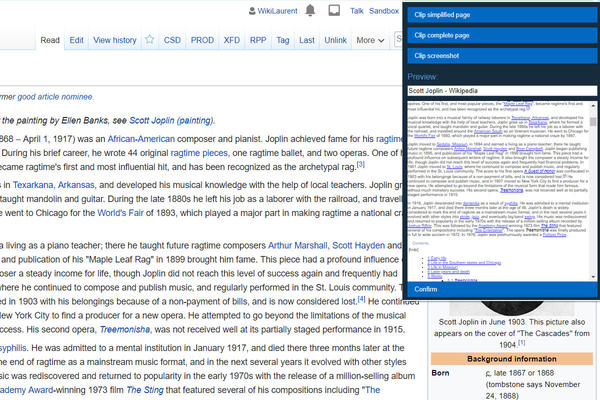This screenshot has height=400, width=600.
Task: Click the watchlist star icon
Action: [149, 40]
